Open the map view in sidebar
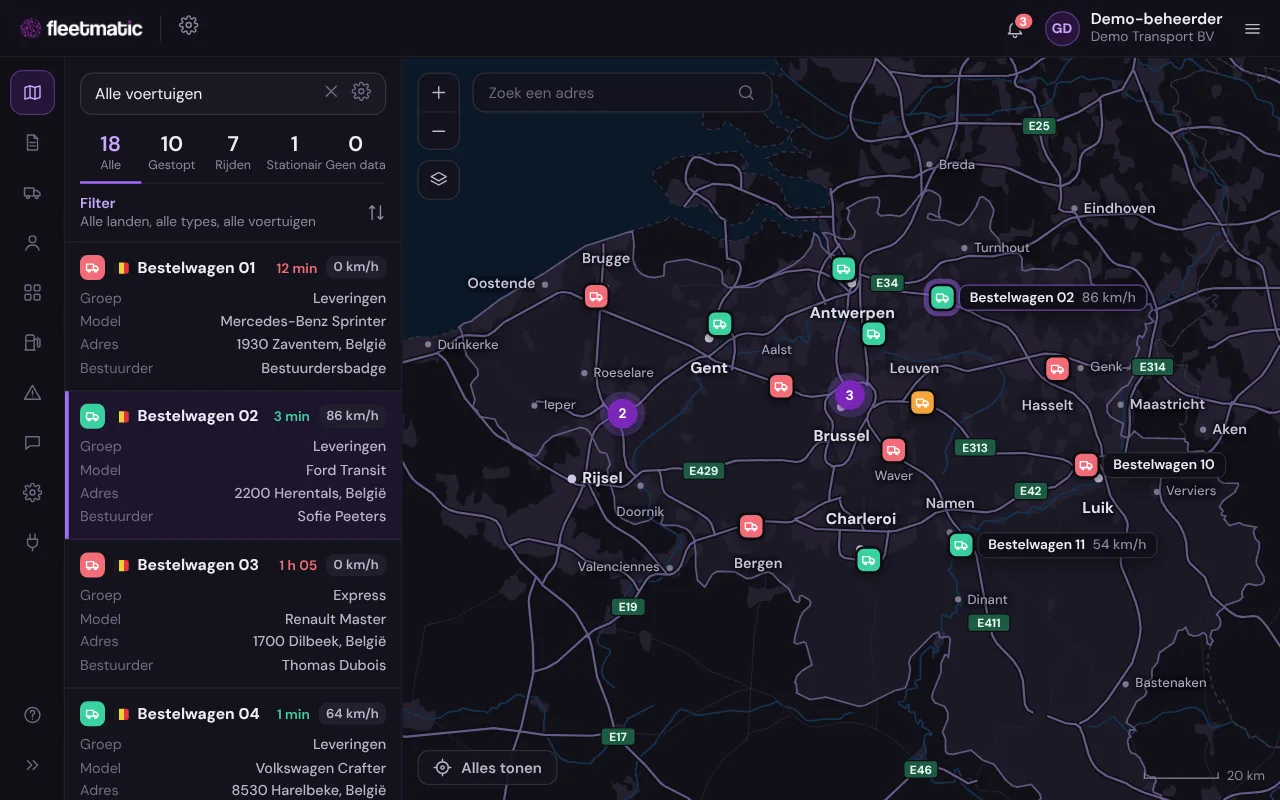Screen dimensions: 1280x800 (x=32, y=93)
